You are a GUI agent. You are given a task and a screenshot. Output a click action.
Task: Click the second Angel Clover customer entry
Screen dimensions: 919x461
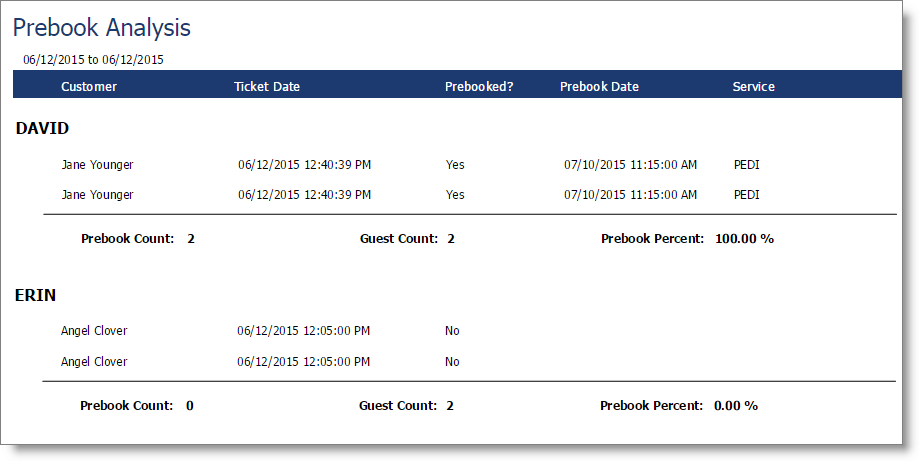tap(94, 362)
